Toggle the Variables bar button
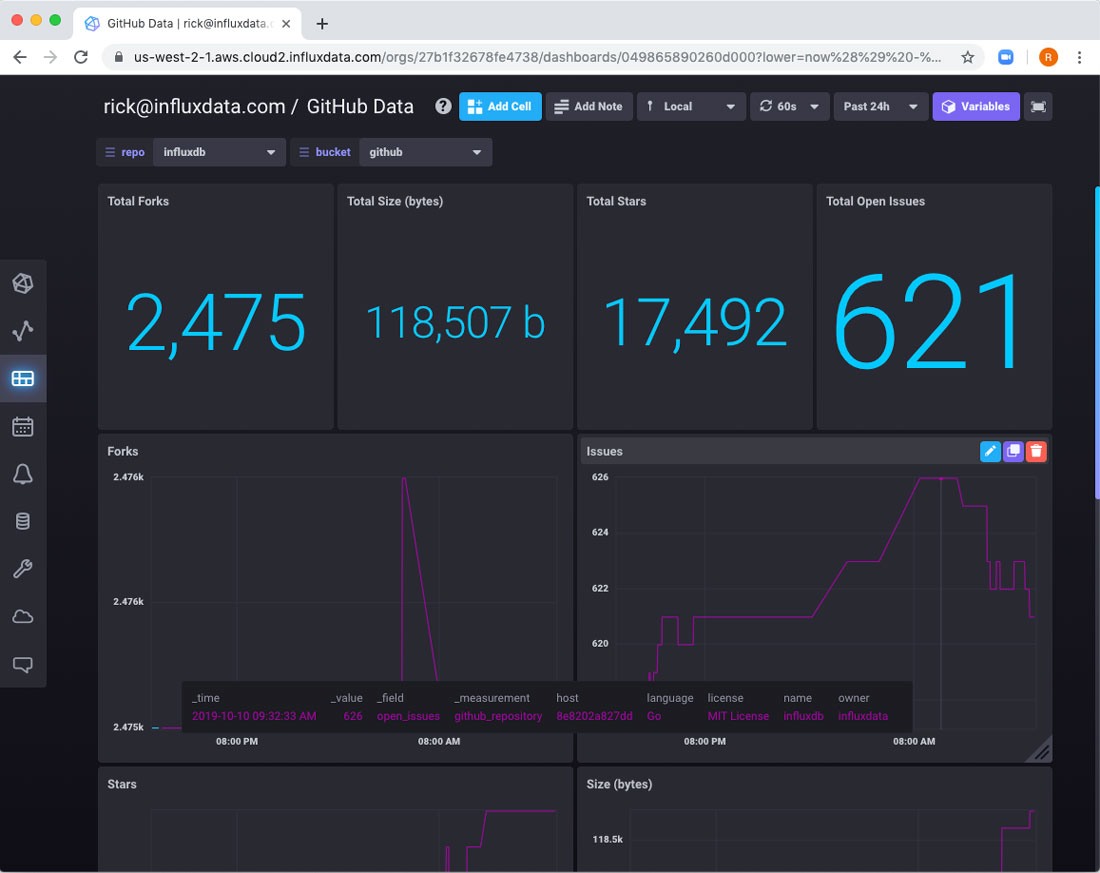Image resolution: width=1100 pixels, height=873 pixels. 975,106
